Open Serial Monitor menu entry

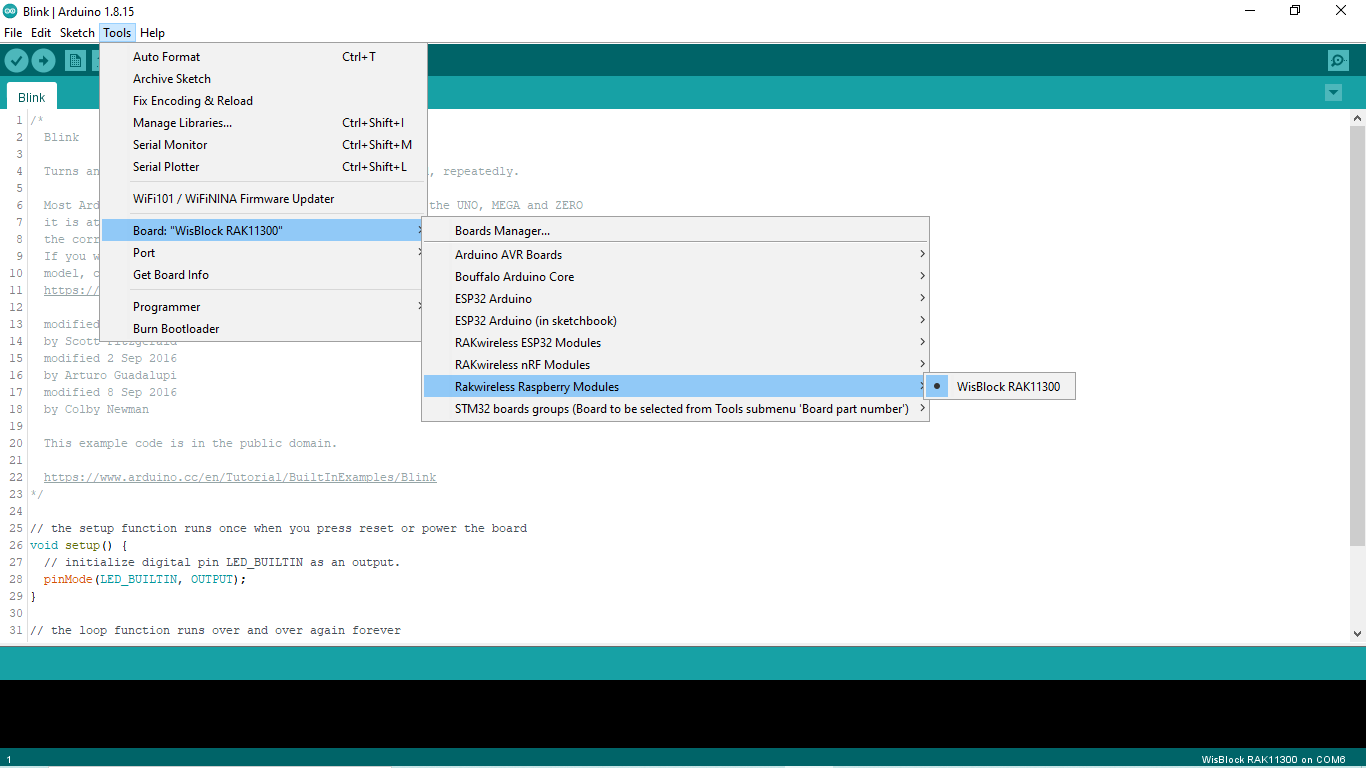[x=264, y=145]
